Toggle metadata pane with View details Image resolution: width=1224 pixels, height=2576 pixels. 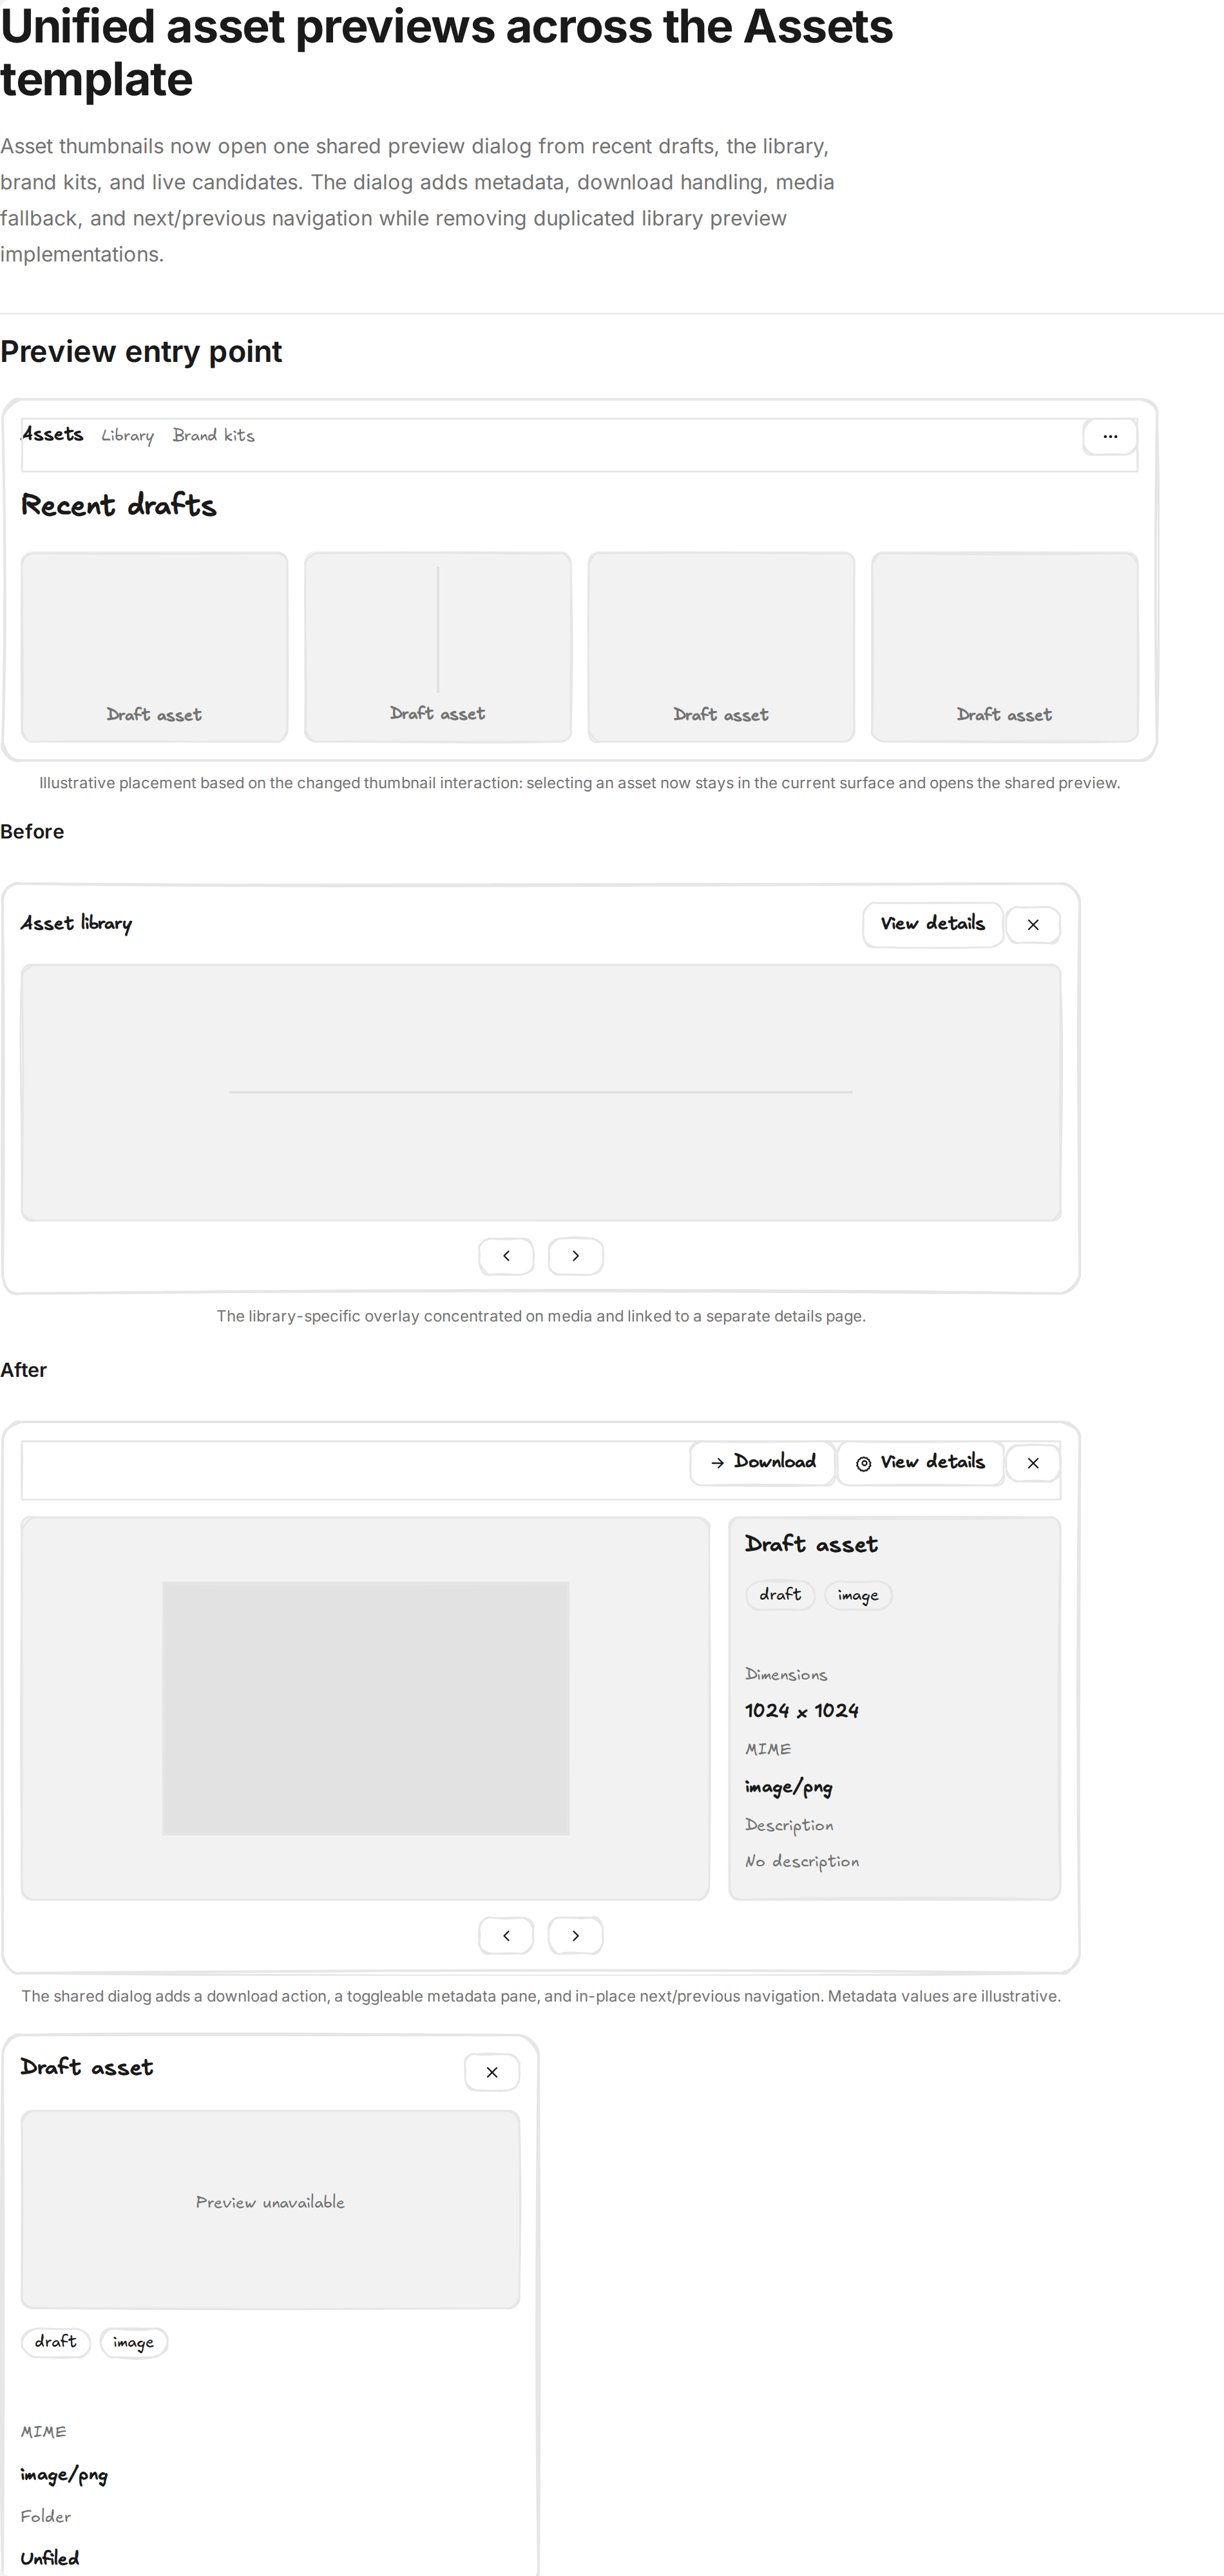pyautogui.click(x=920, y=1463)
